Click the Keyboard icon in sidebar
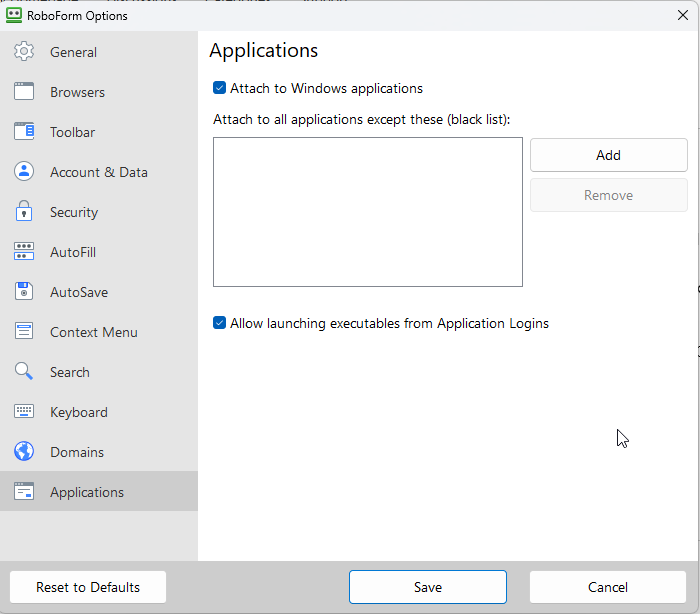This screenshot has height=614, width=700. tap(24, 412)
